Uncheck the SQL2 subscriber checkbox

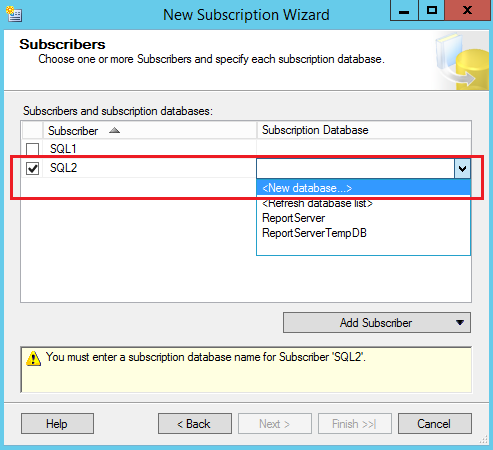[32, 168]
